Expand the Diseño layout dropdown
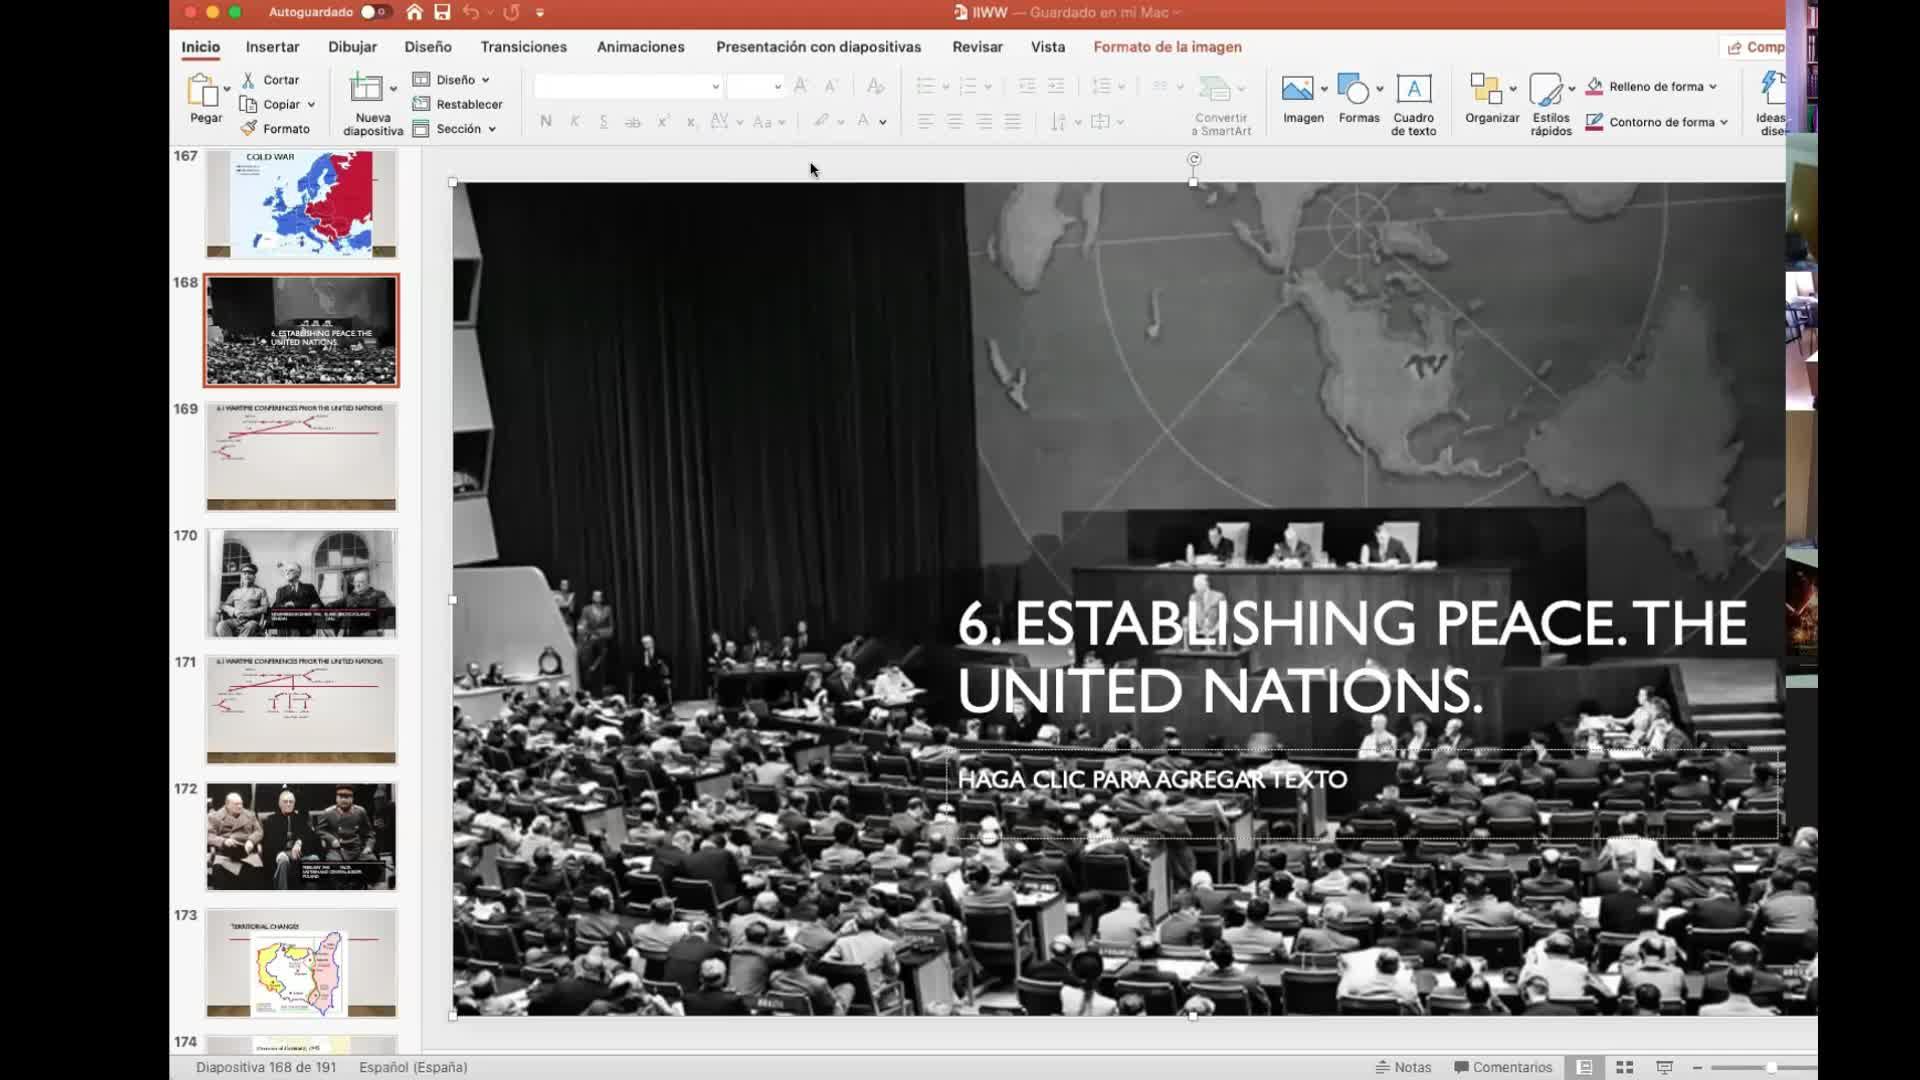The image size is (1920, 1080). tap(463, 80)
